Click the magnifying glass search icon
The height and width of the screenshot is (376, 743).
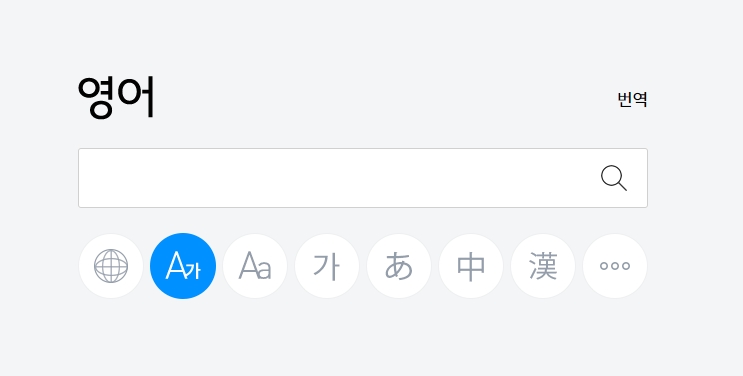click(x=614, y=178)
